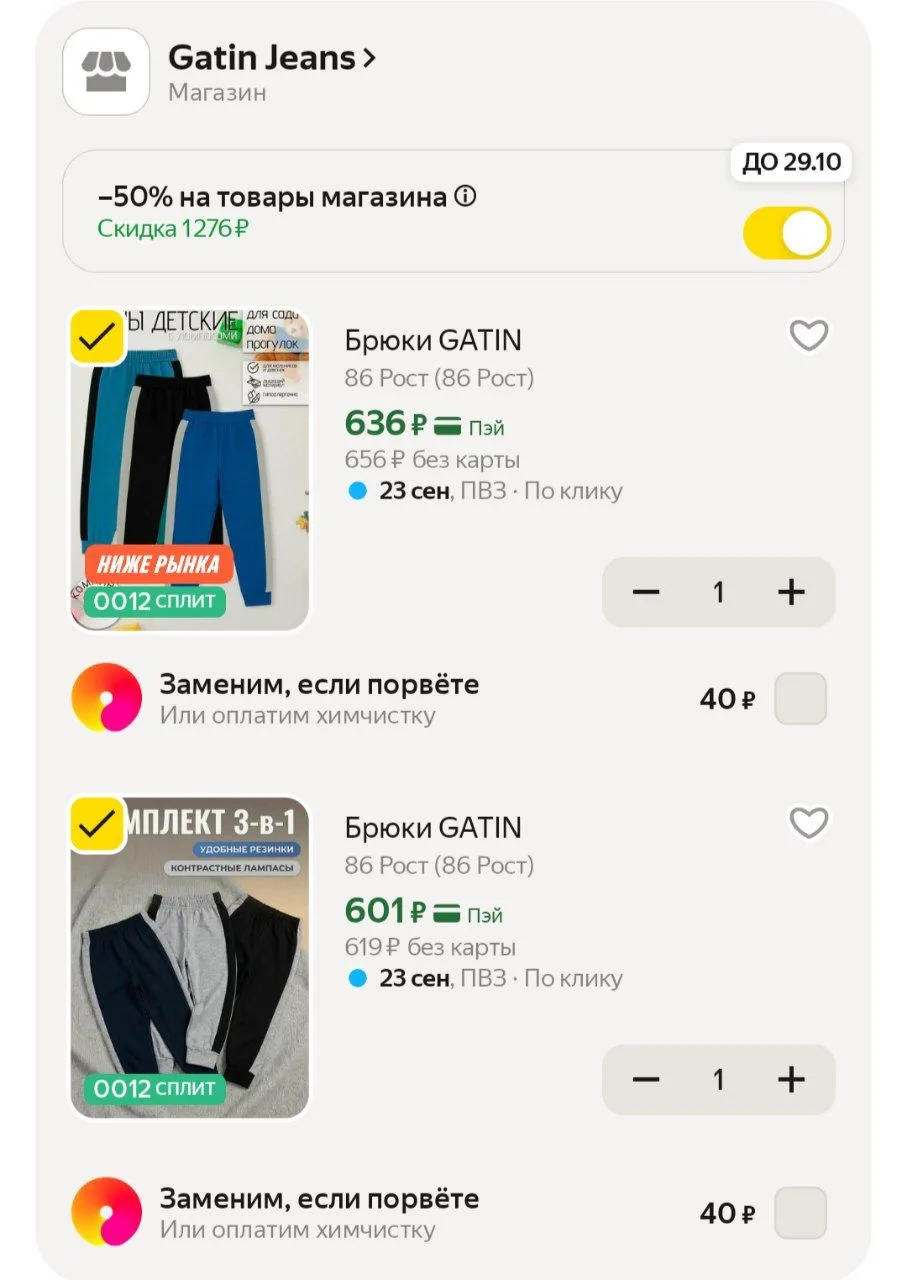Expand Gatin Jeans store chevron
907x1280 pixels.
369,58
